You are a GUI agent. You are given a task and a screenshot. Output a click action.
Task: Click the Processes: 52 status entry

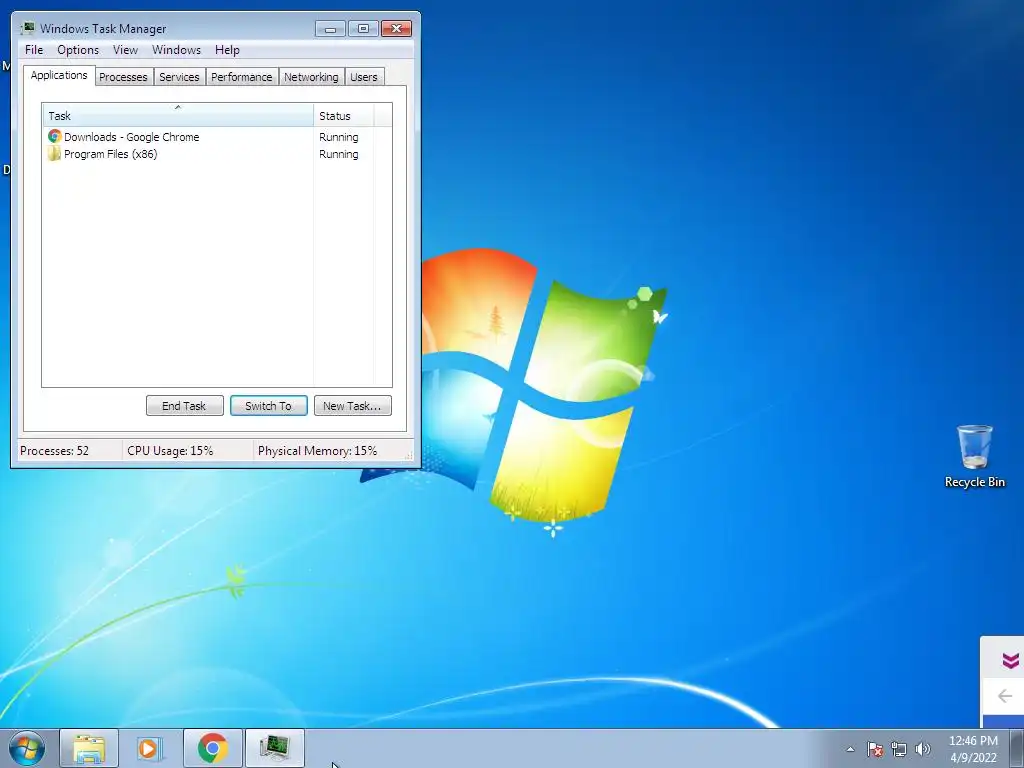coord(54,451)
